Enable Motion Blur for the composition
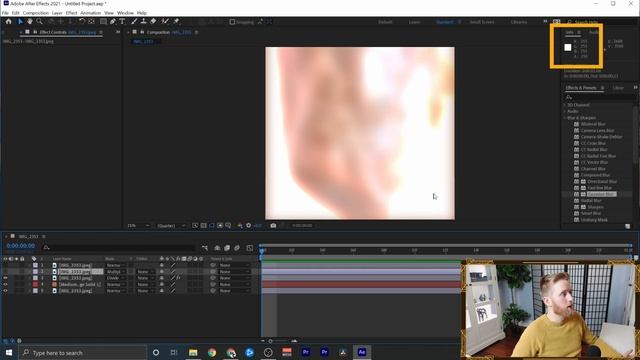Screen dimensions: 640x360 click(237, 248)
